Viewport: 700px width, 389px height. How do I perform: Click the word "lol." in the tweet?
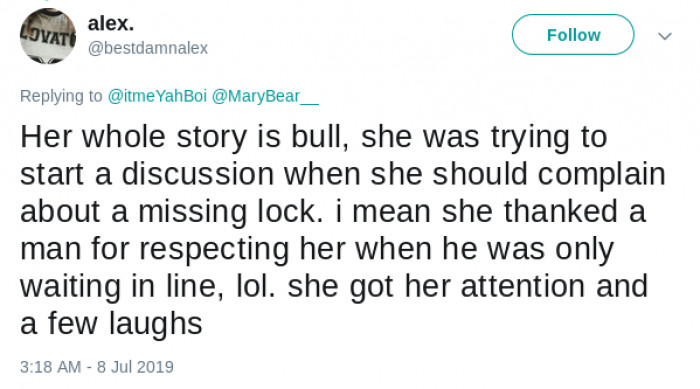tap(256, 286)
